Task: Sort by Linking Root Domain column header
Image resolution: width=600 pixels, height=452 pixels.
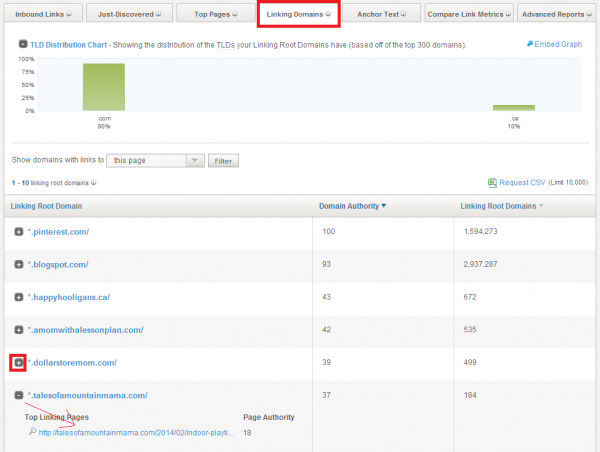Action: click(46, 206)
